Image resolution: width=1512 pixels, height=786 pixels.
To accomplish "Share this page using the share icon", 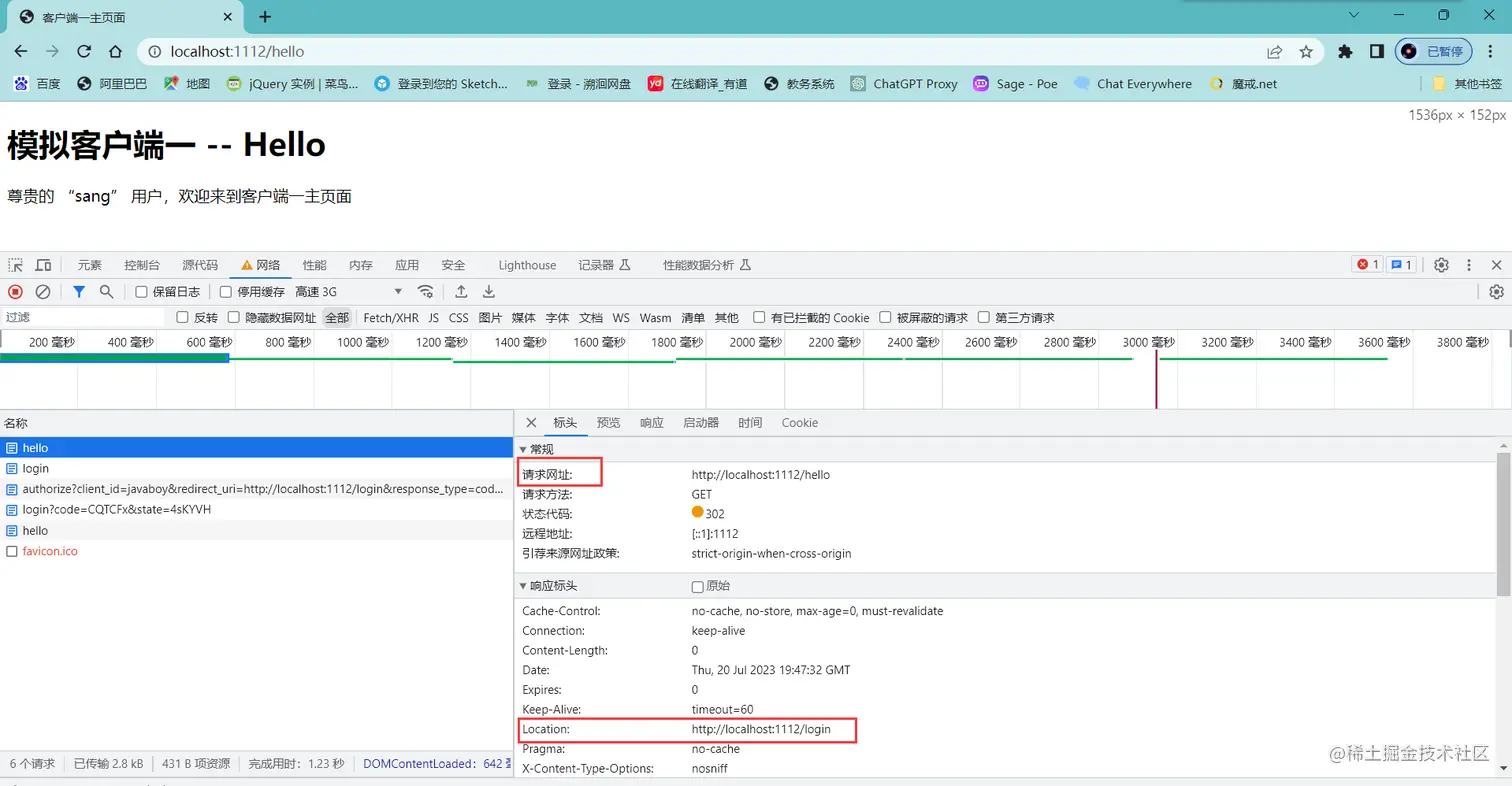I will click(1275, 52).
